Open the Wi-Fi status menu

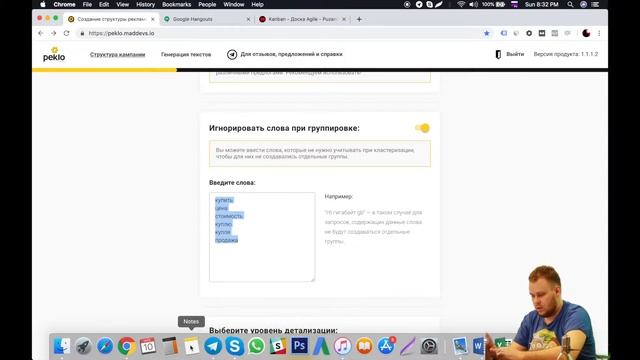(x=461, y=4)
